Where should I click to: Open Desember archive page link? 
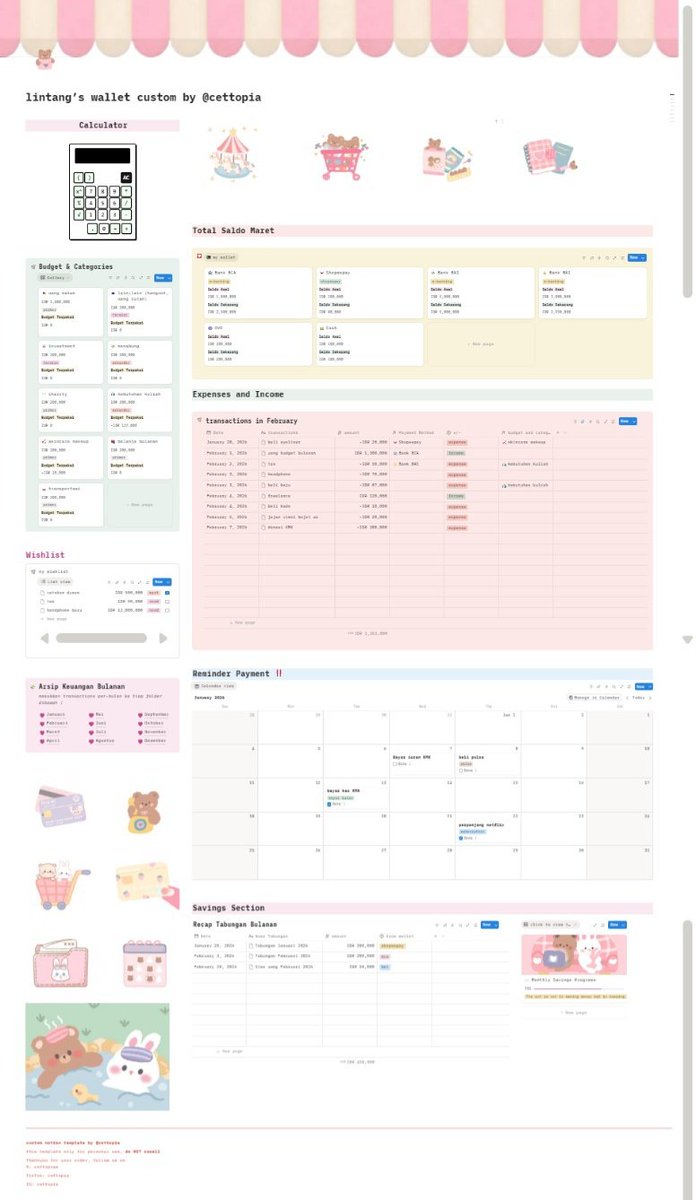pyautogui.click(x=153, y=741)
